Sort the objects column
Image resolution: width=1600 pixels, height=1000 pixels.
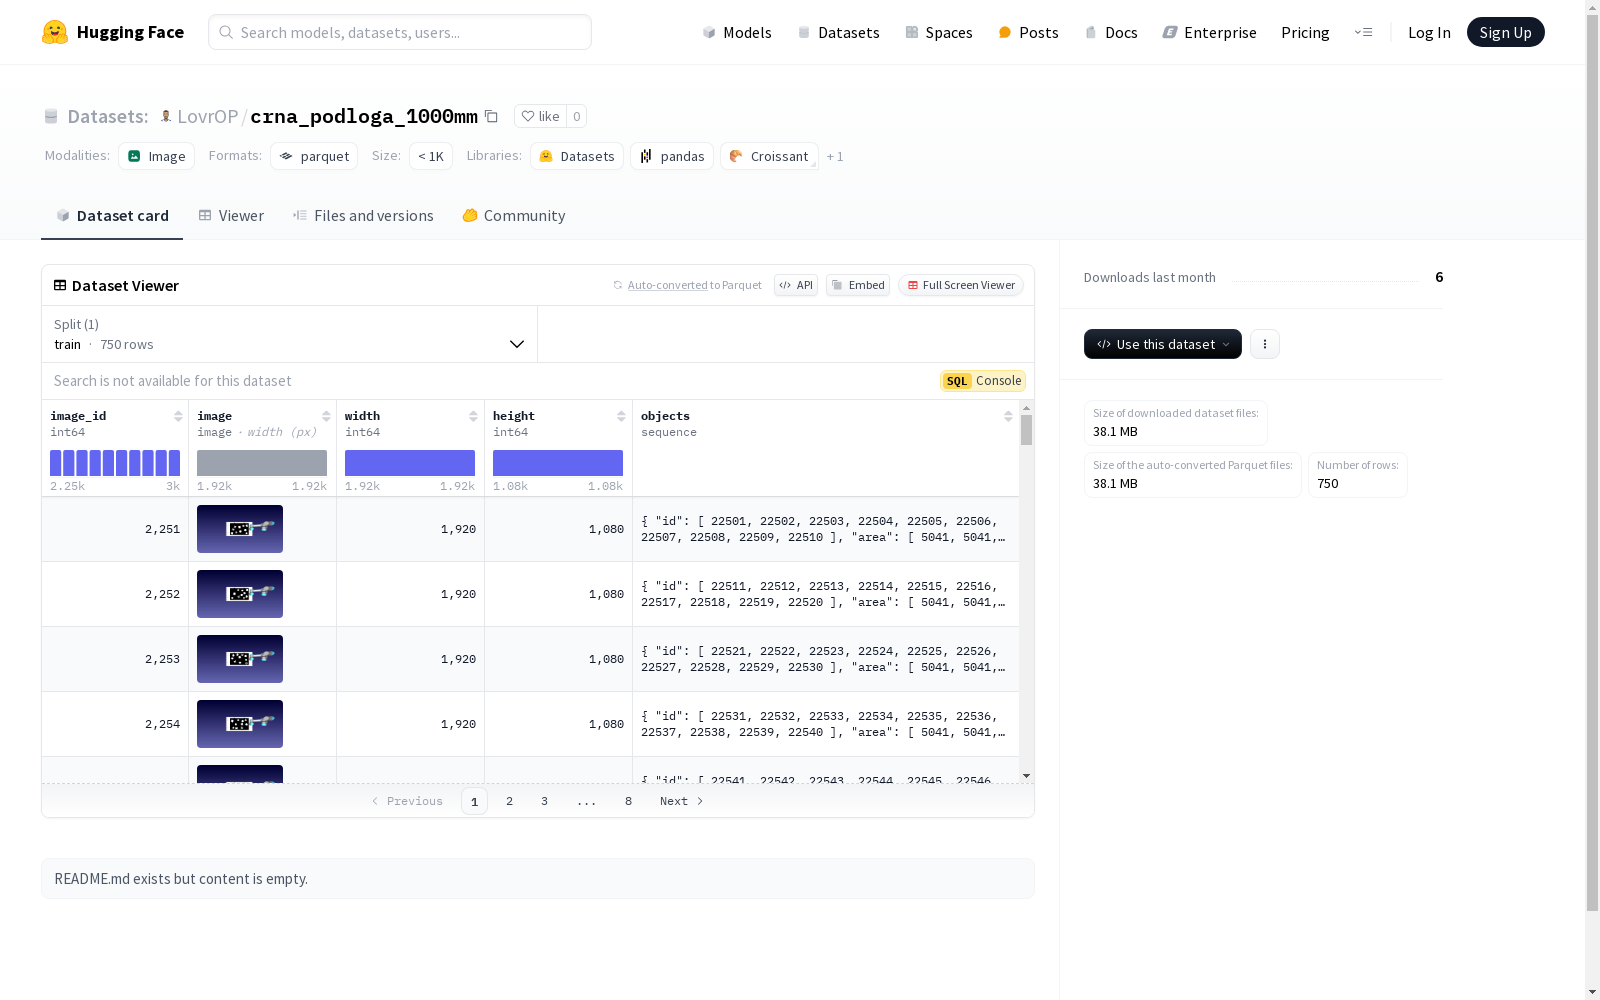1008,416
